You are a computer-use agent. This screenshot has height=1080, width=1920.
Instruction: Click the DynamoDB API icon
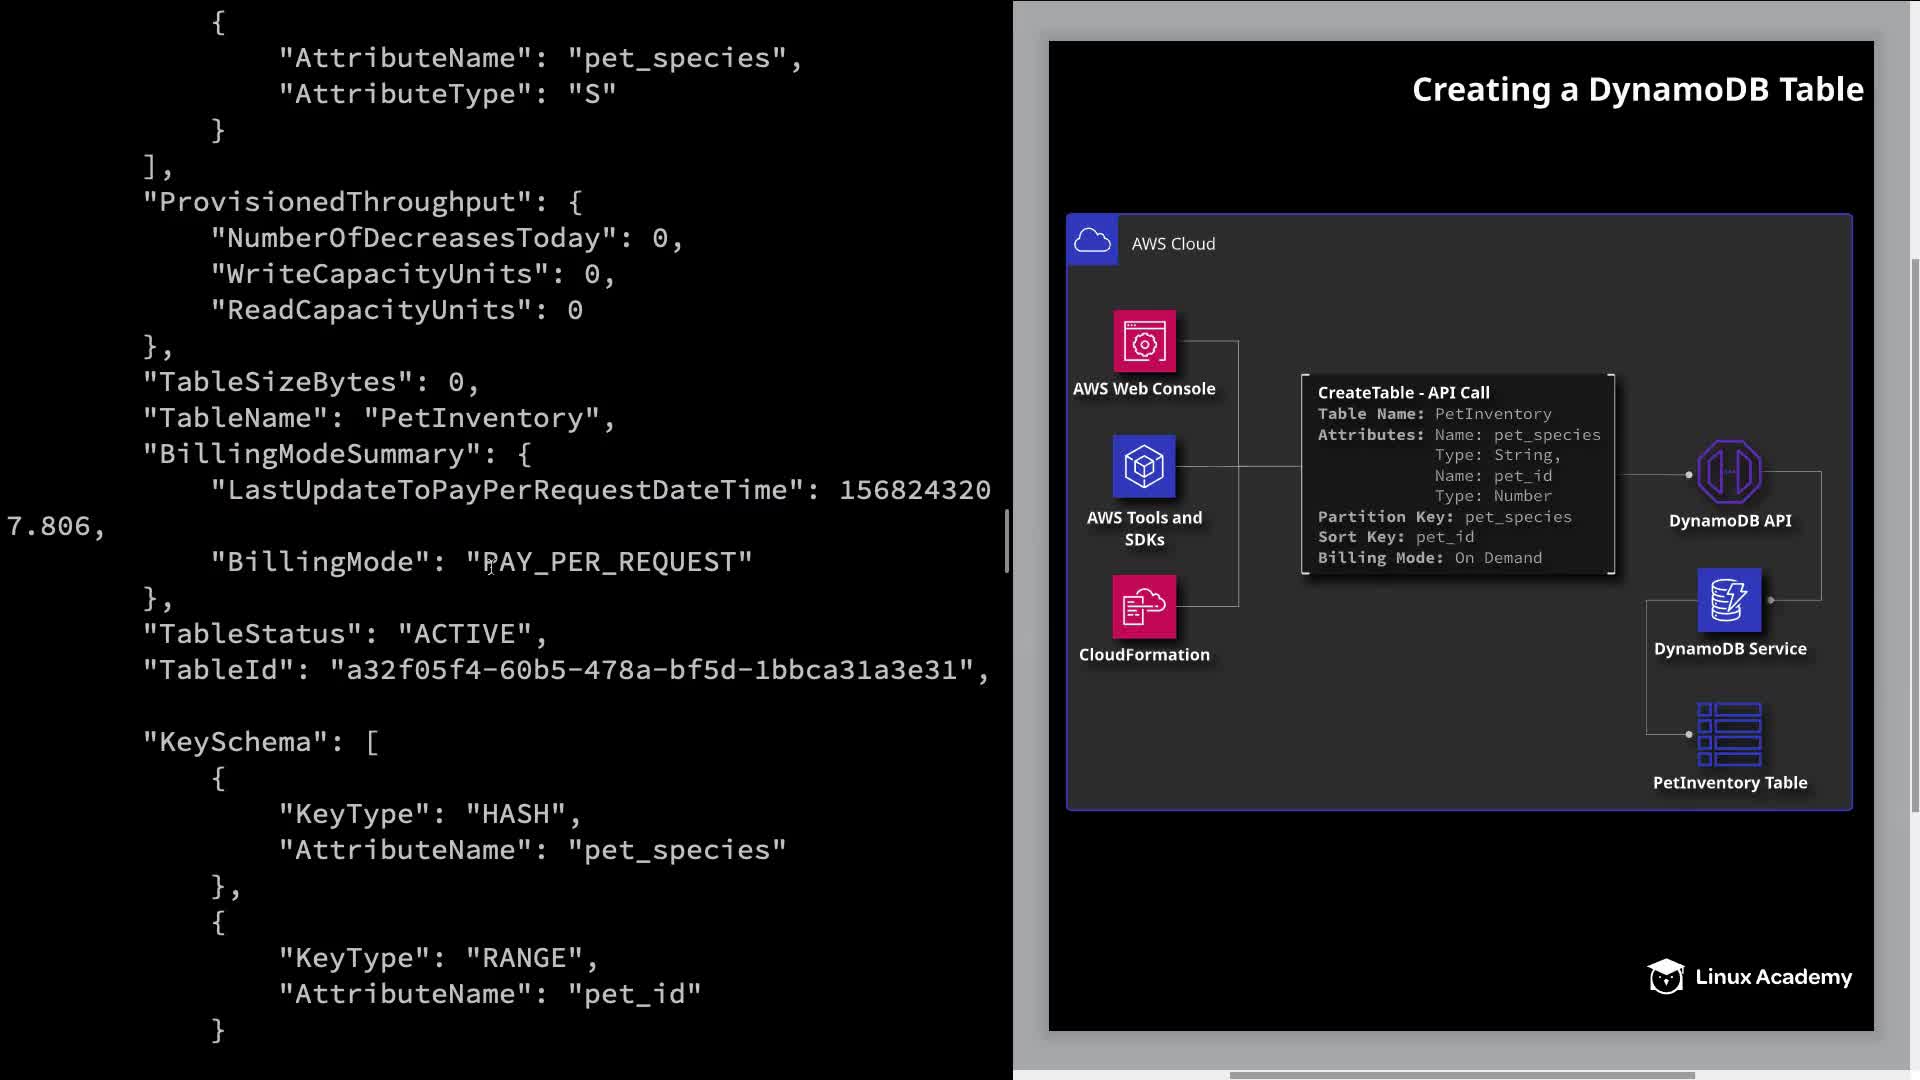[1729, 472]
